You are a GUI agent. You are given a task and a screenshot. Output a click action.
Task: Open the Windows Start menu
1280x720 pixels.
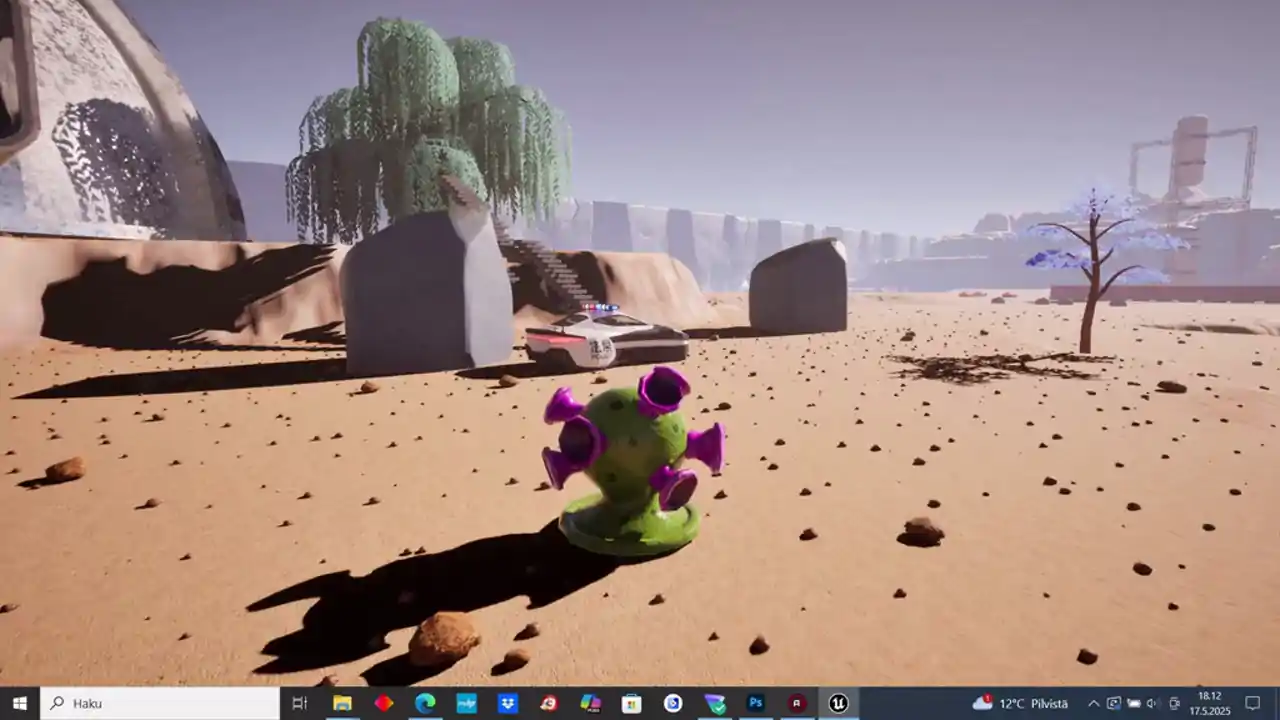(19, 703)
